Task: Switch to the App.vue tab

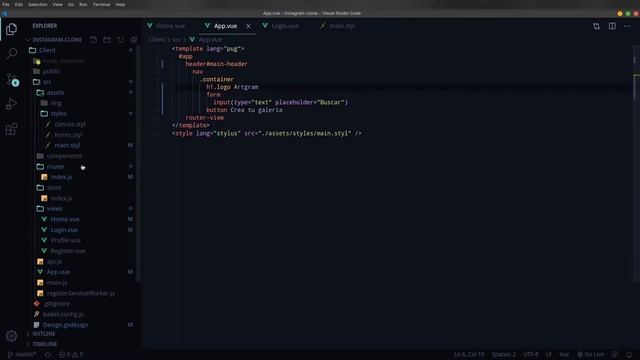Action: [225, 26]
